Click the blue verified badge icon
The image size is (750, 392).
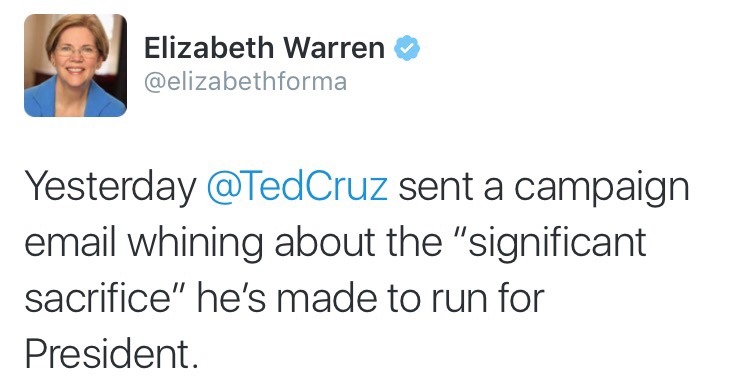pyautogui.click(x=407, y=48)
